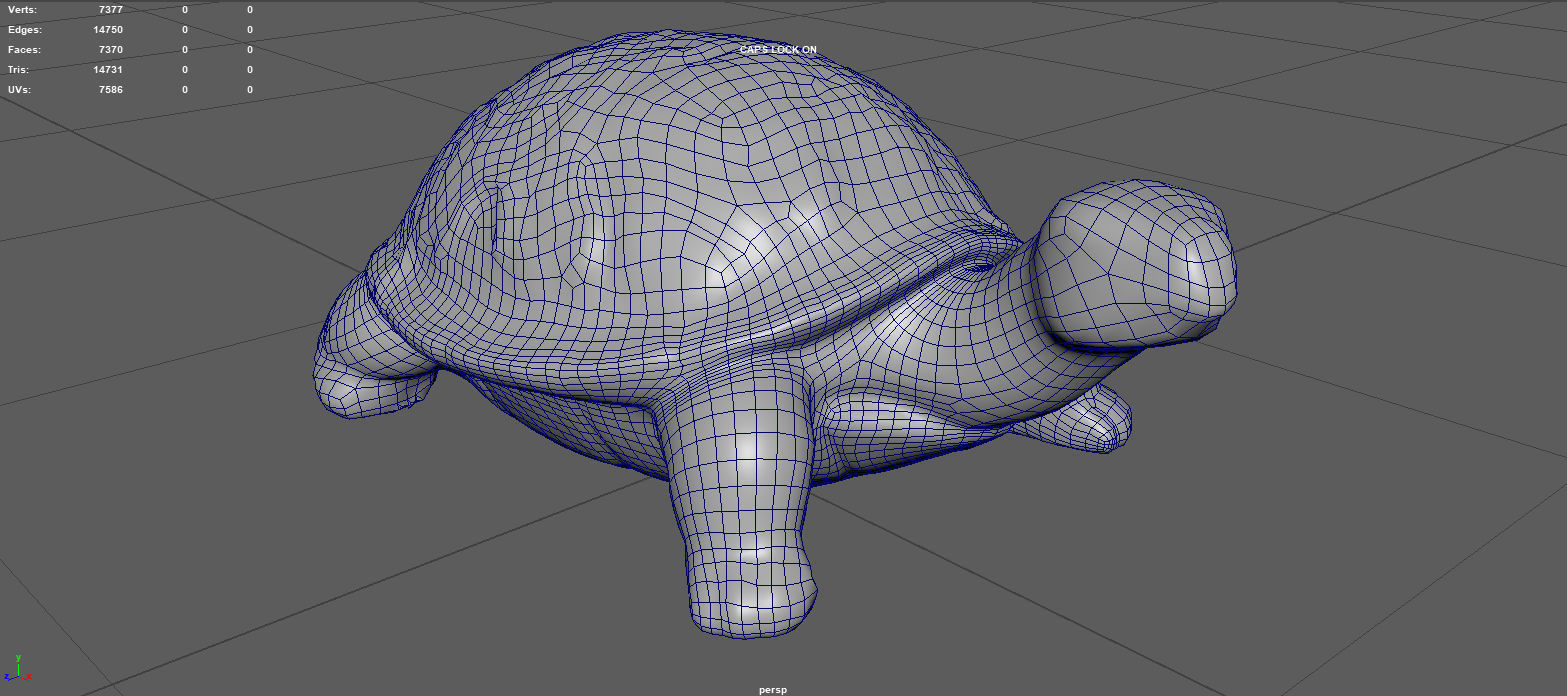1567x696 pixels.
Task: Click the UVs count 7586
Action: (x=111, y=90)
